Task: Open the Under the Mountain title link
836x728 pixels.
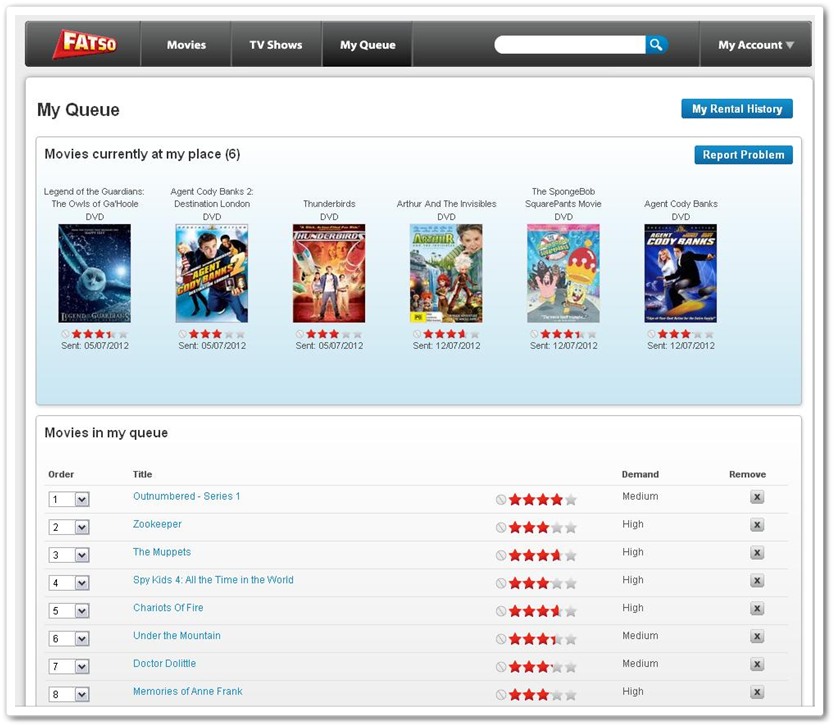Action: coord(177,636)
